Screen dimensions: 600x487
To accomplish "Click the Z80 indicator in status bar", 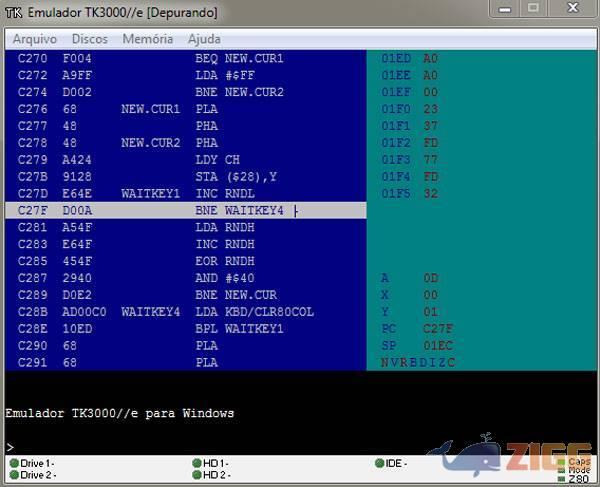I will (574, 479).
